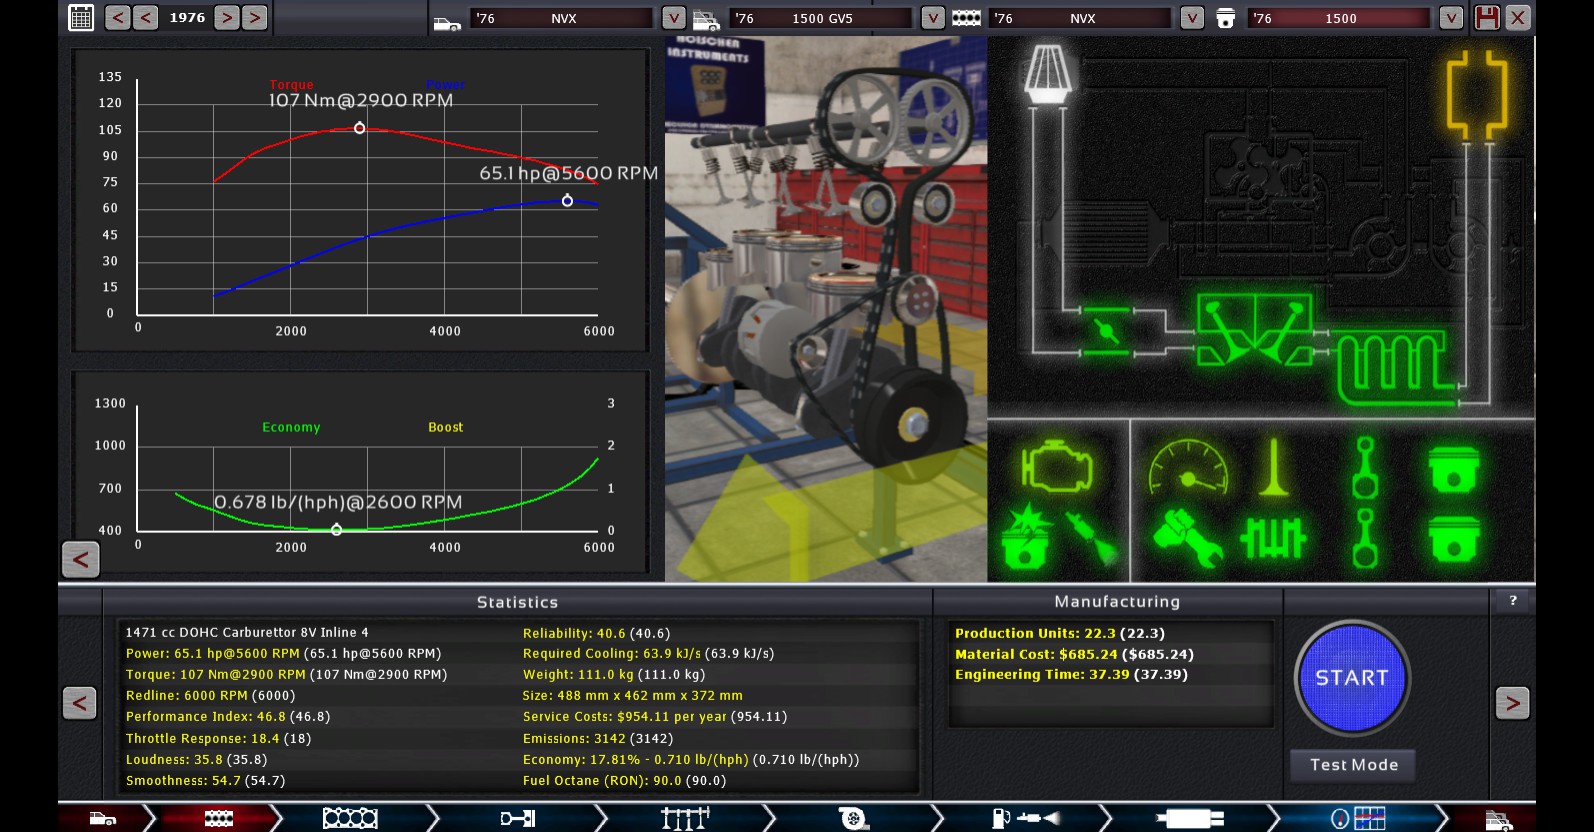The height and width of the screenshot is (832, 1594).
Task: Jump forward several years with last right arrow
Action: click(x=255, y=17)
